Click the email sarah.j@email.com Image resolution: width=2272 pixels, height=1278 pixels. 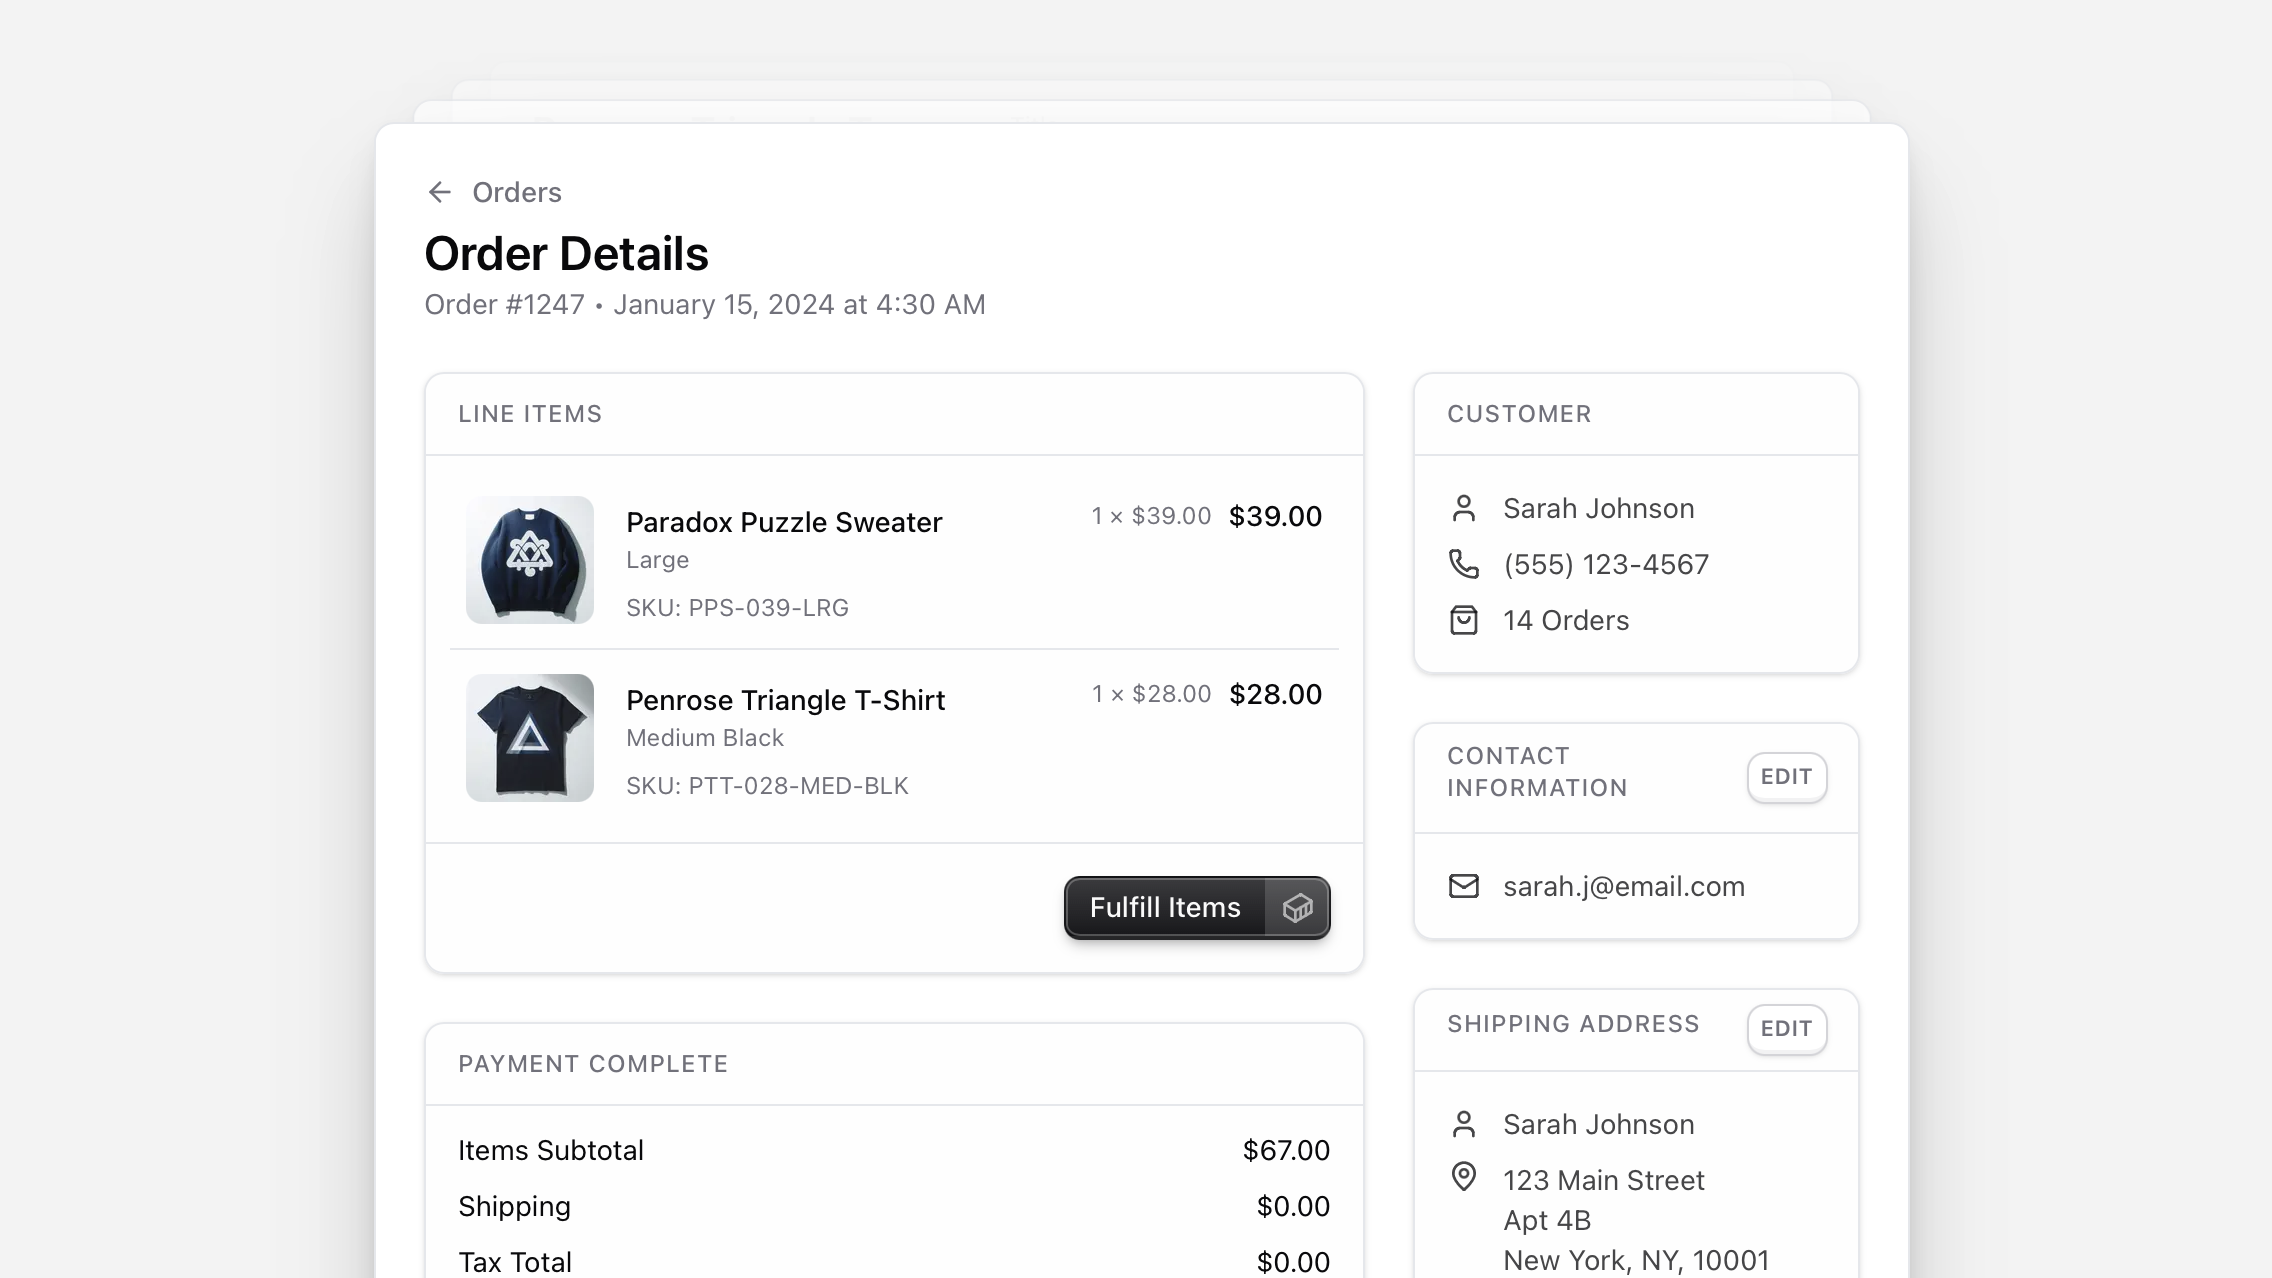(x=1622, y=886)
